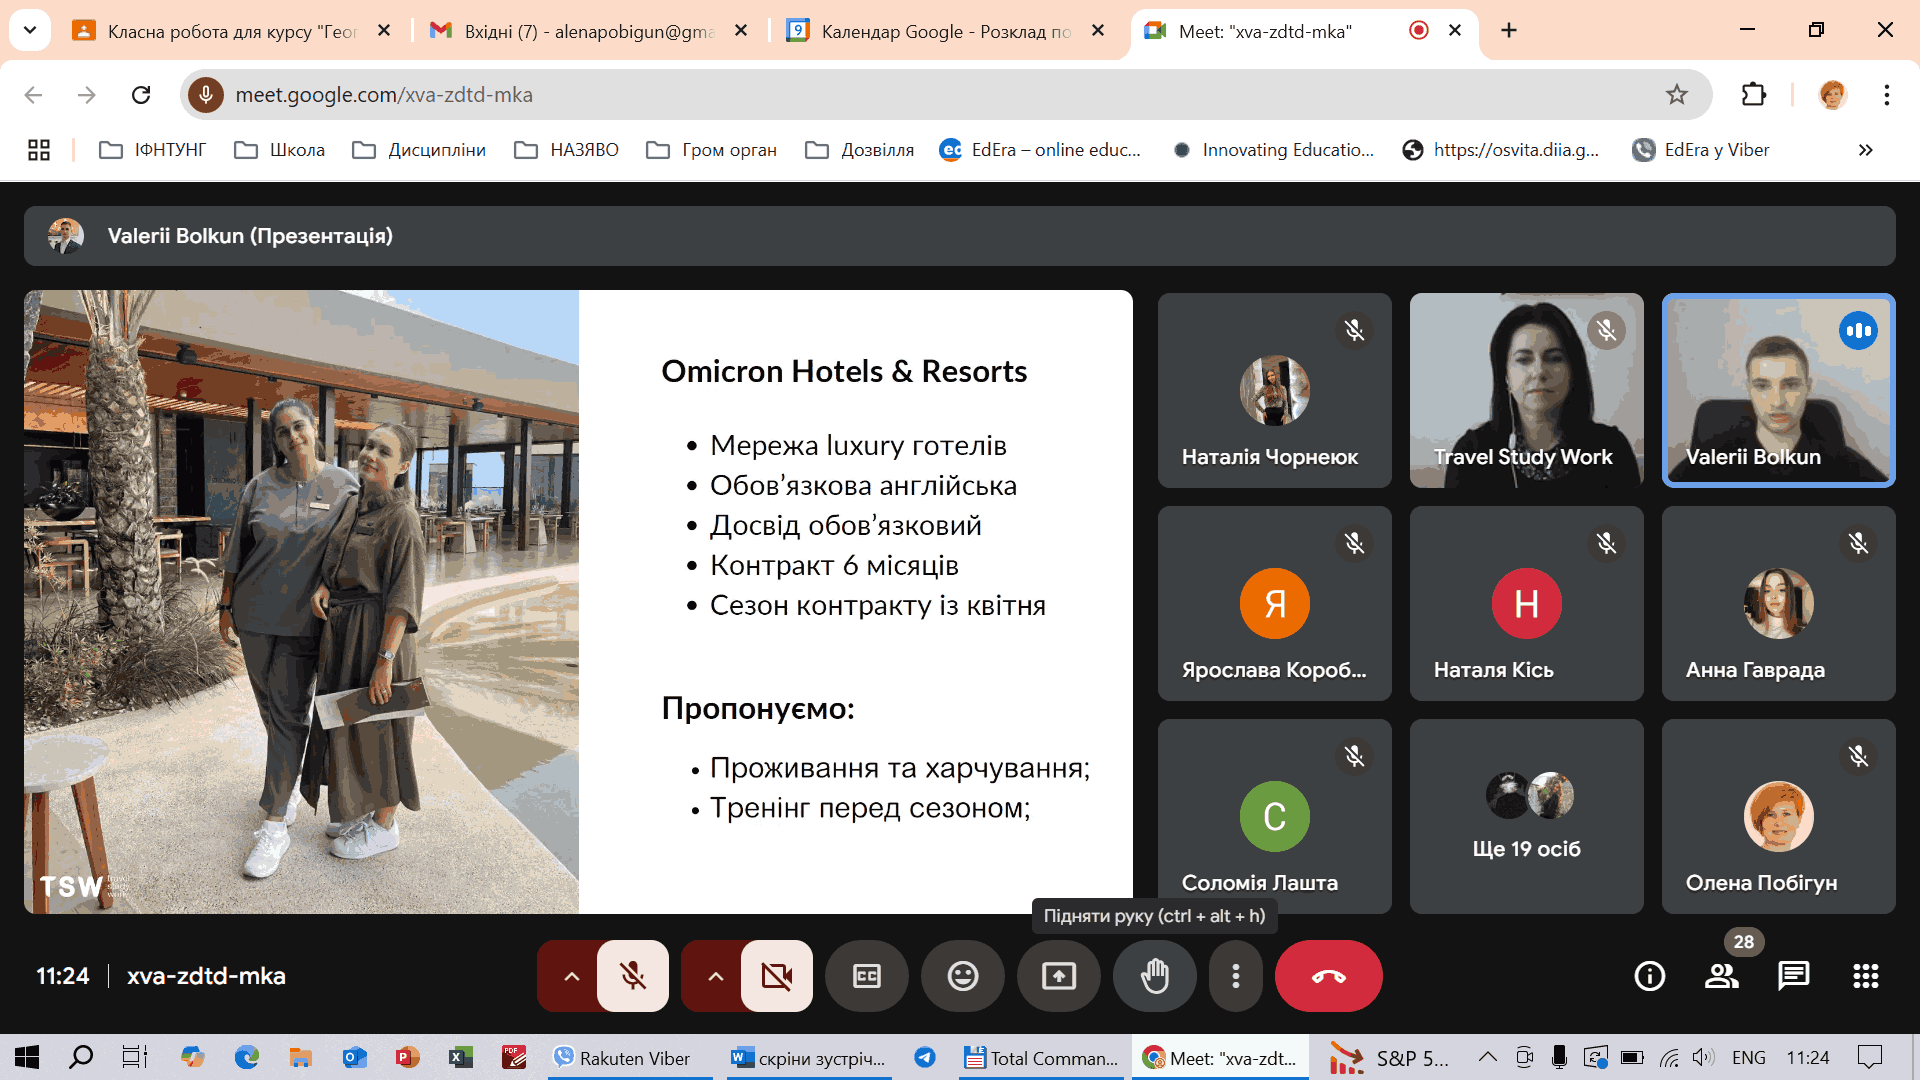Click the Valerii Bolkun video tile
The height and width of the screenshot is (1080, 1920).
[x=1778, y=390]
